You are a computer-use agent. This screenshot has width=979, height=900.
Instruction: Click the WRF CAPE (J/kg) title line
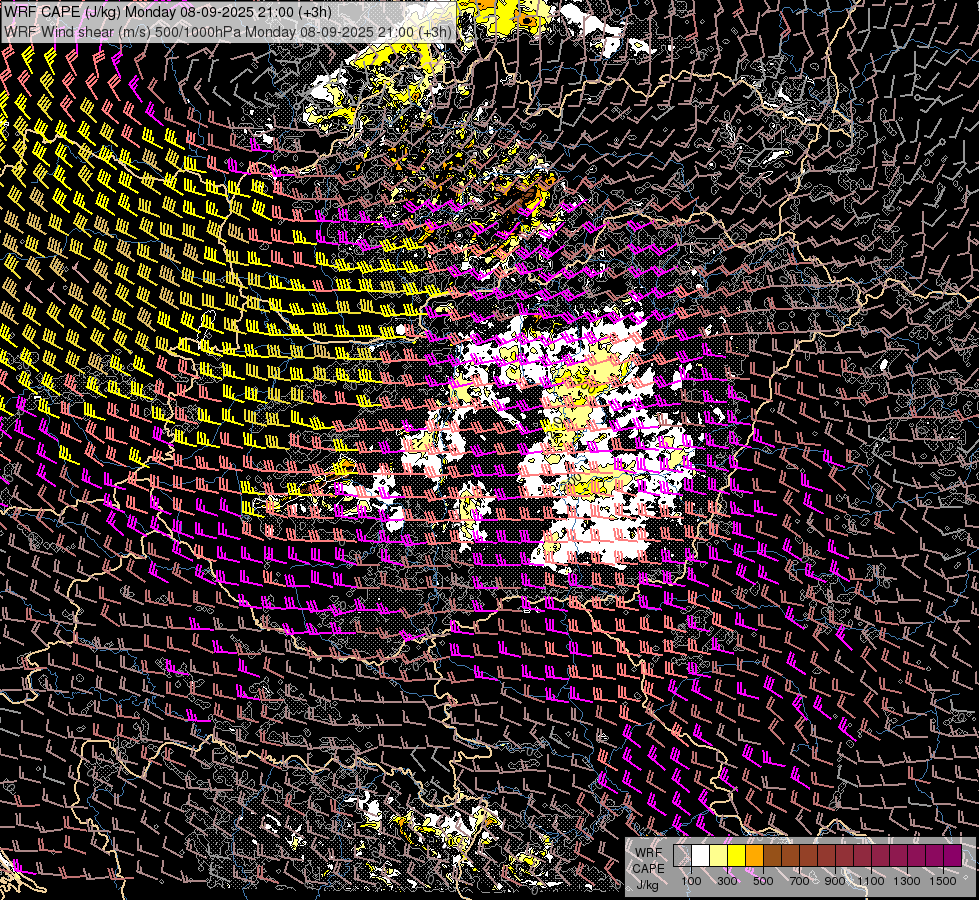167,12
